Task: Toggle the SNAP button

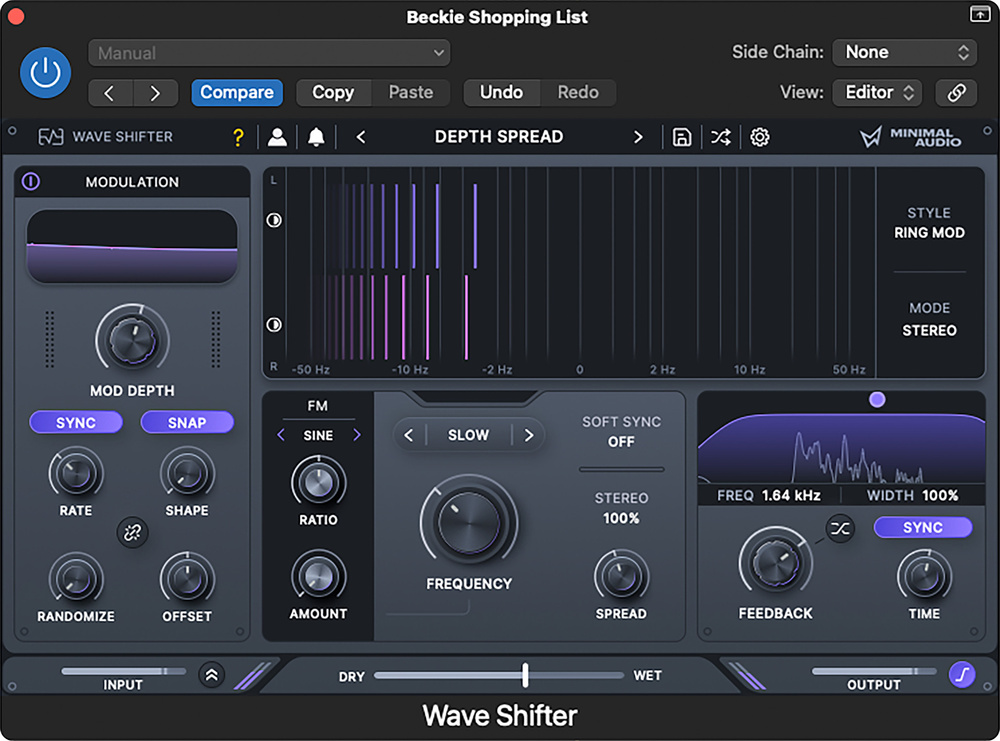Action: coord(187,423)
